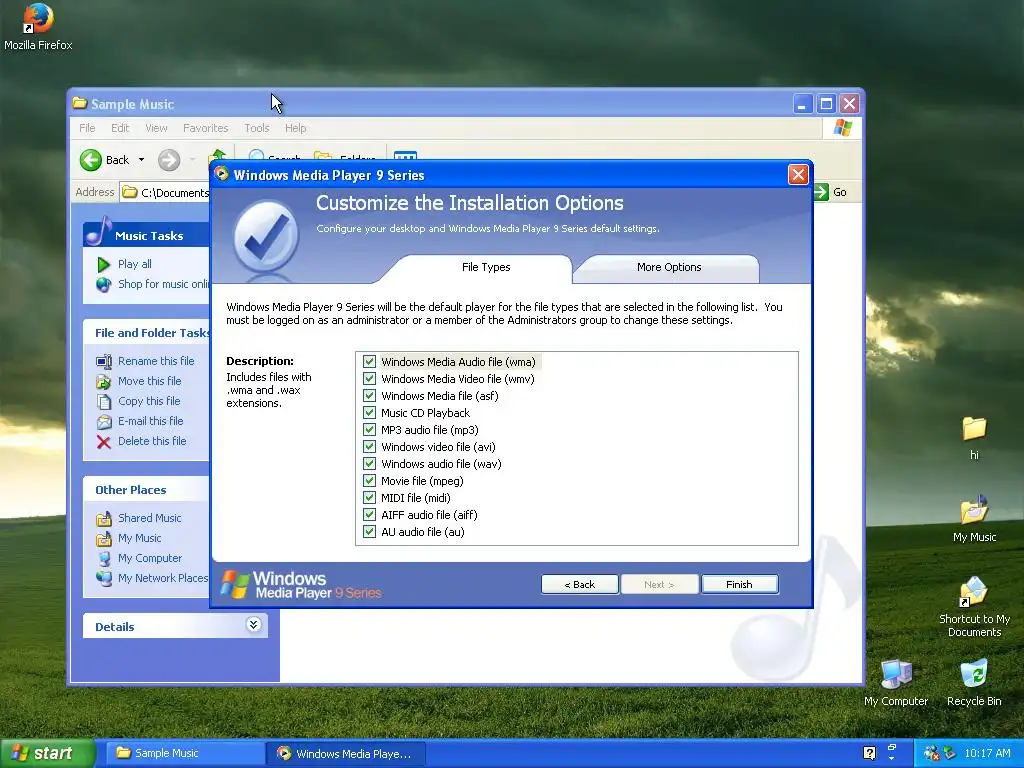Uncheck Windows audio file (wav)
Image resolution: width=1024 pixels, height=768 pixels.
pos(369,464)
